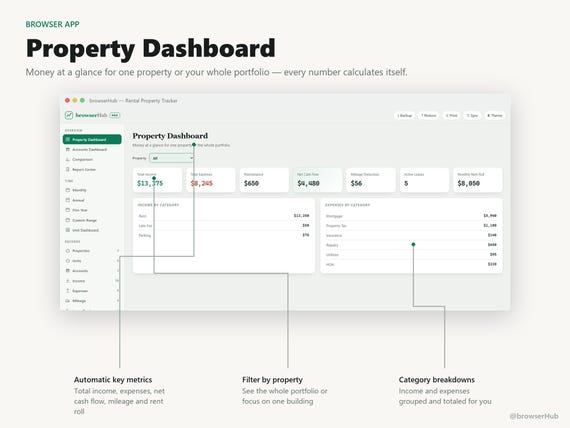Click the browserHub logo icon

69,115
